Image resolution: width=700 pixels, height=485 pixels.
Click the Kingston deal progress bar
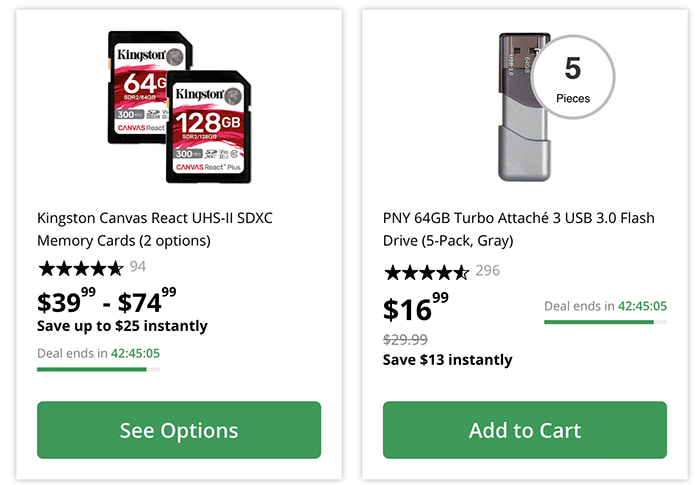coord(98,369)
